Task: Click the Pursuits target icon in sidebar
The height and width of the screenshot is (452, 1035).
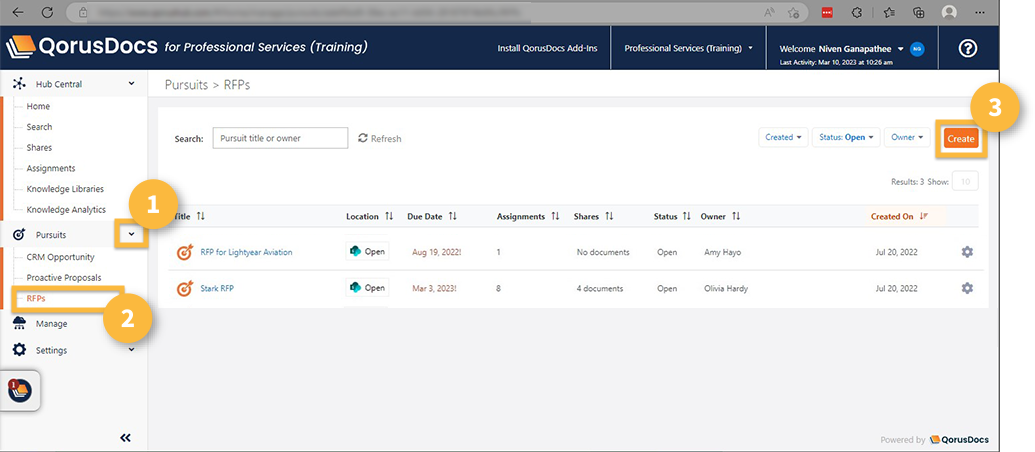Action: tap(19, 234)
